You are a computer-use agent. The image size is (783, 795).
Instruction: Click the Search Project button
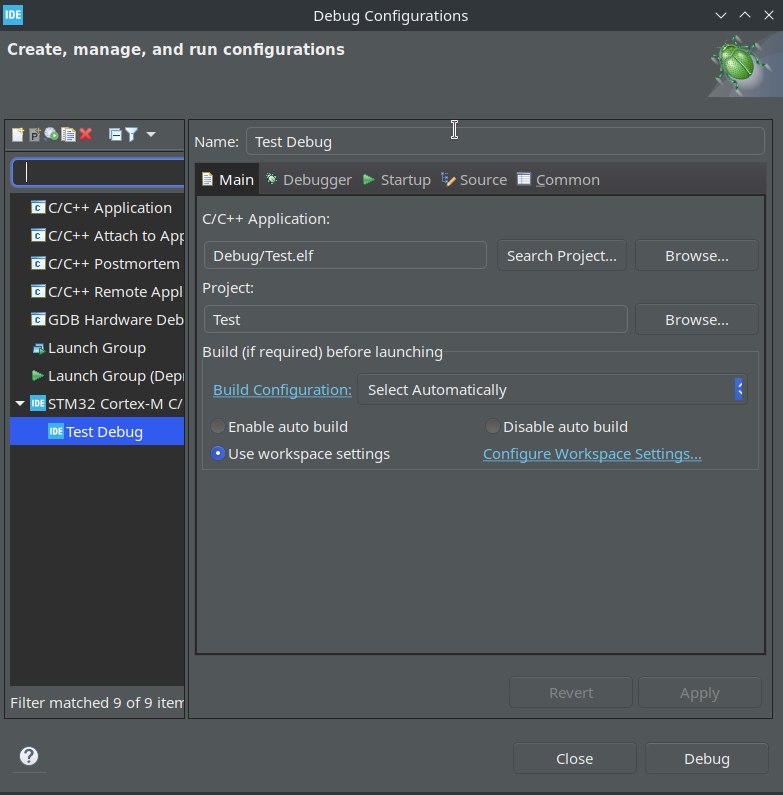[562, 256]
